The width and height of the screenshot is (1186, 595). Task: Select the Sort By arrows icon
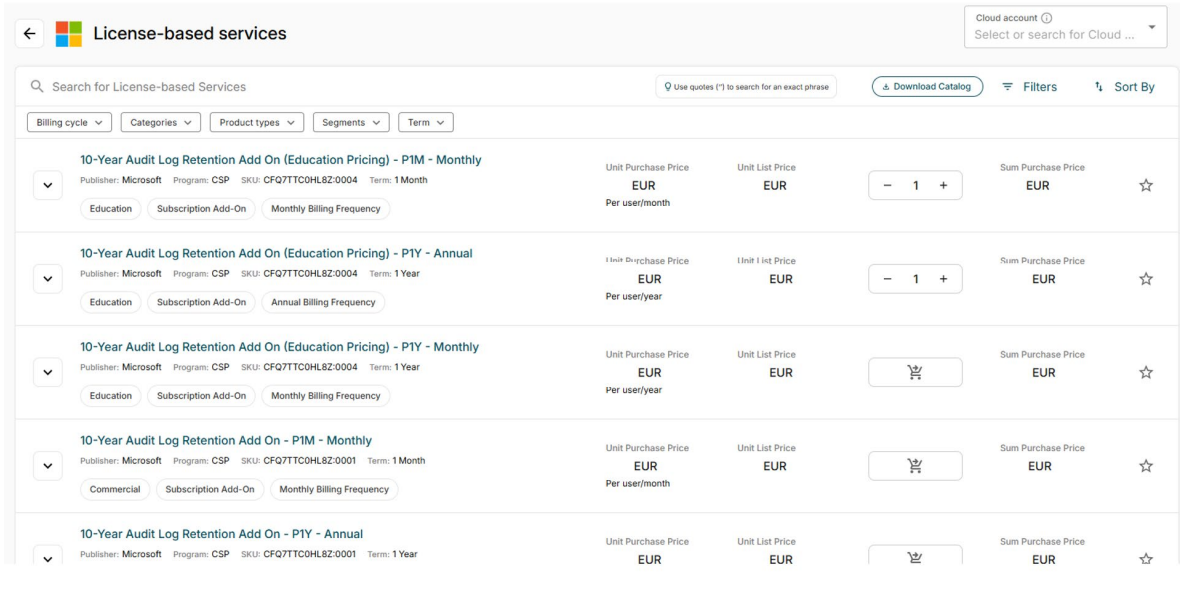click(x=1099, y=87)
